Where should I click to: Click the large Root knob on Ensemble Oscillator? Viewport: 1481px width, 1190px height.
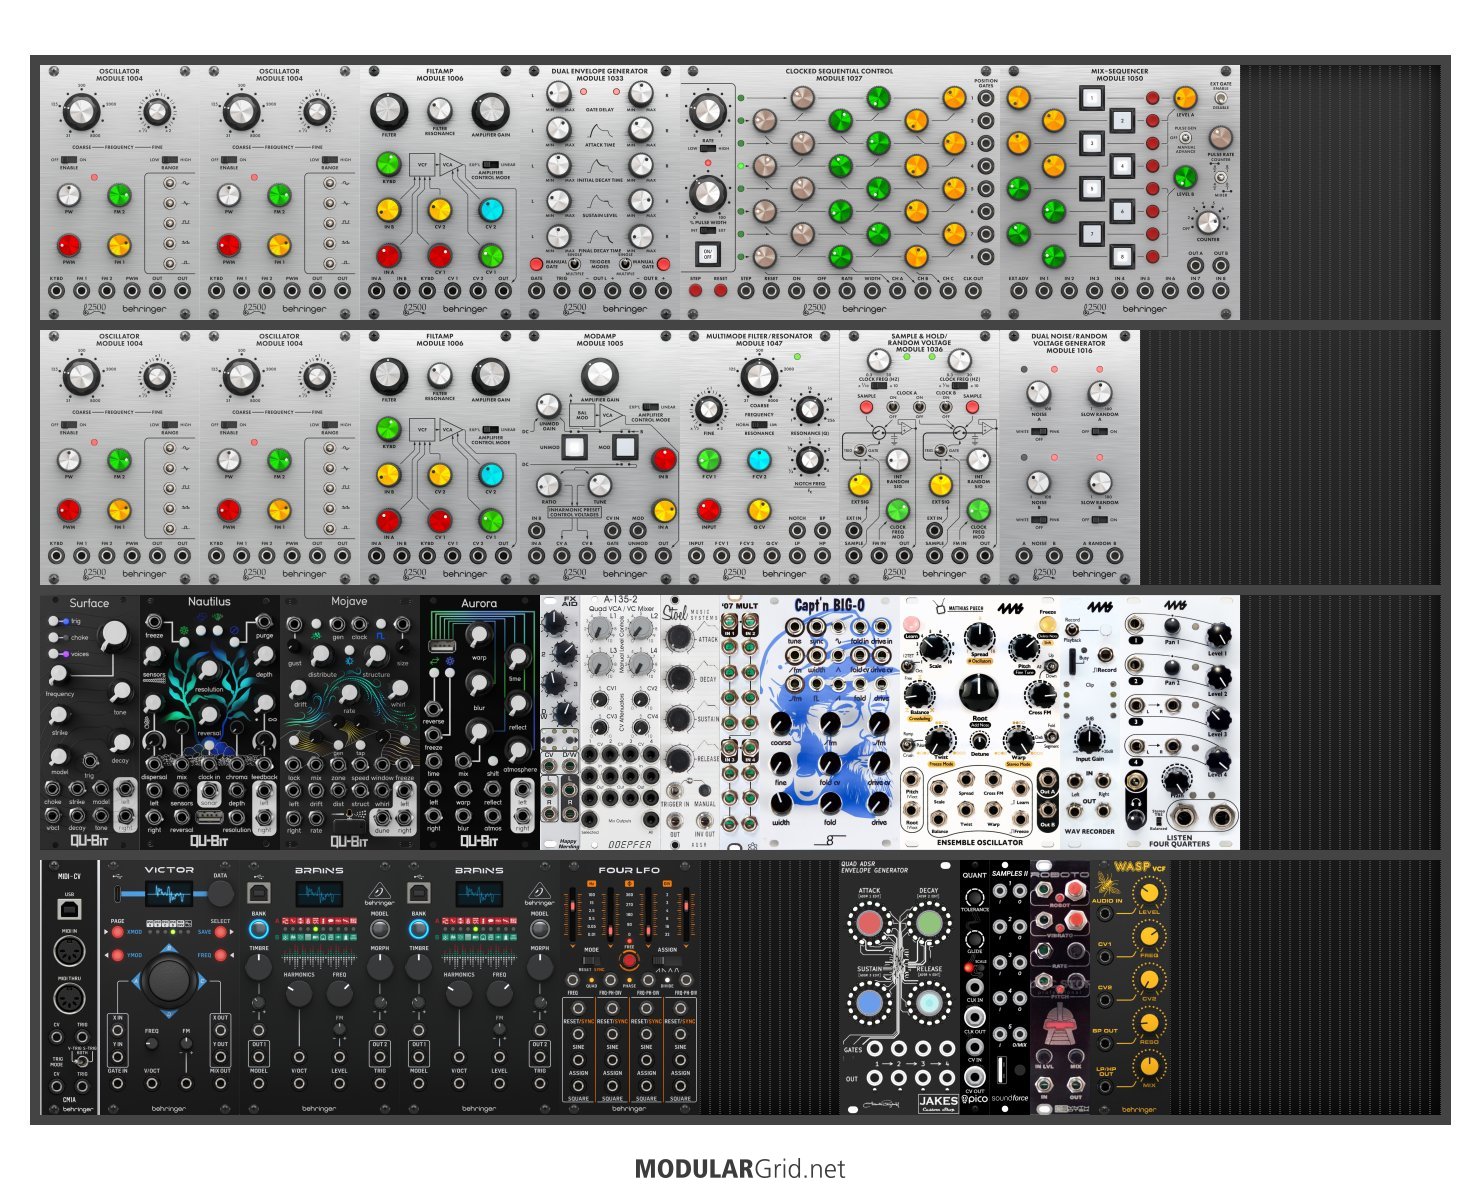(978, 691)
